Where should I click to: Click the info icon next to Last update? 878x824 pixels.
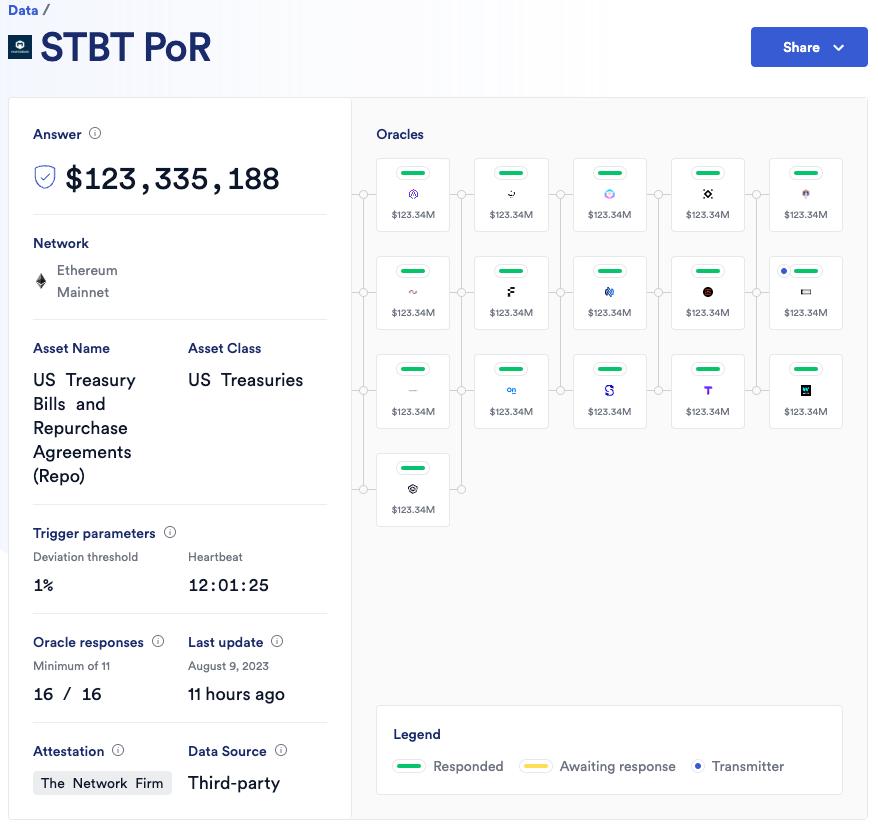[x=277, y=642]
